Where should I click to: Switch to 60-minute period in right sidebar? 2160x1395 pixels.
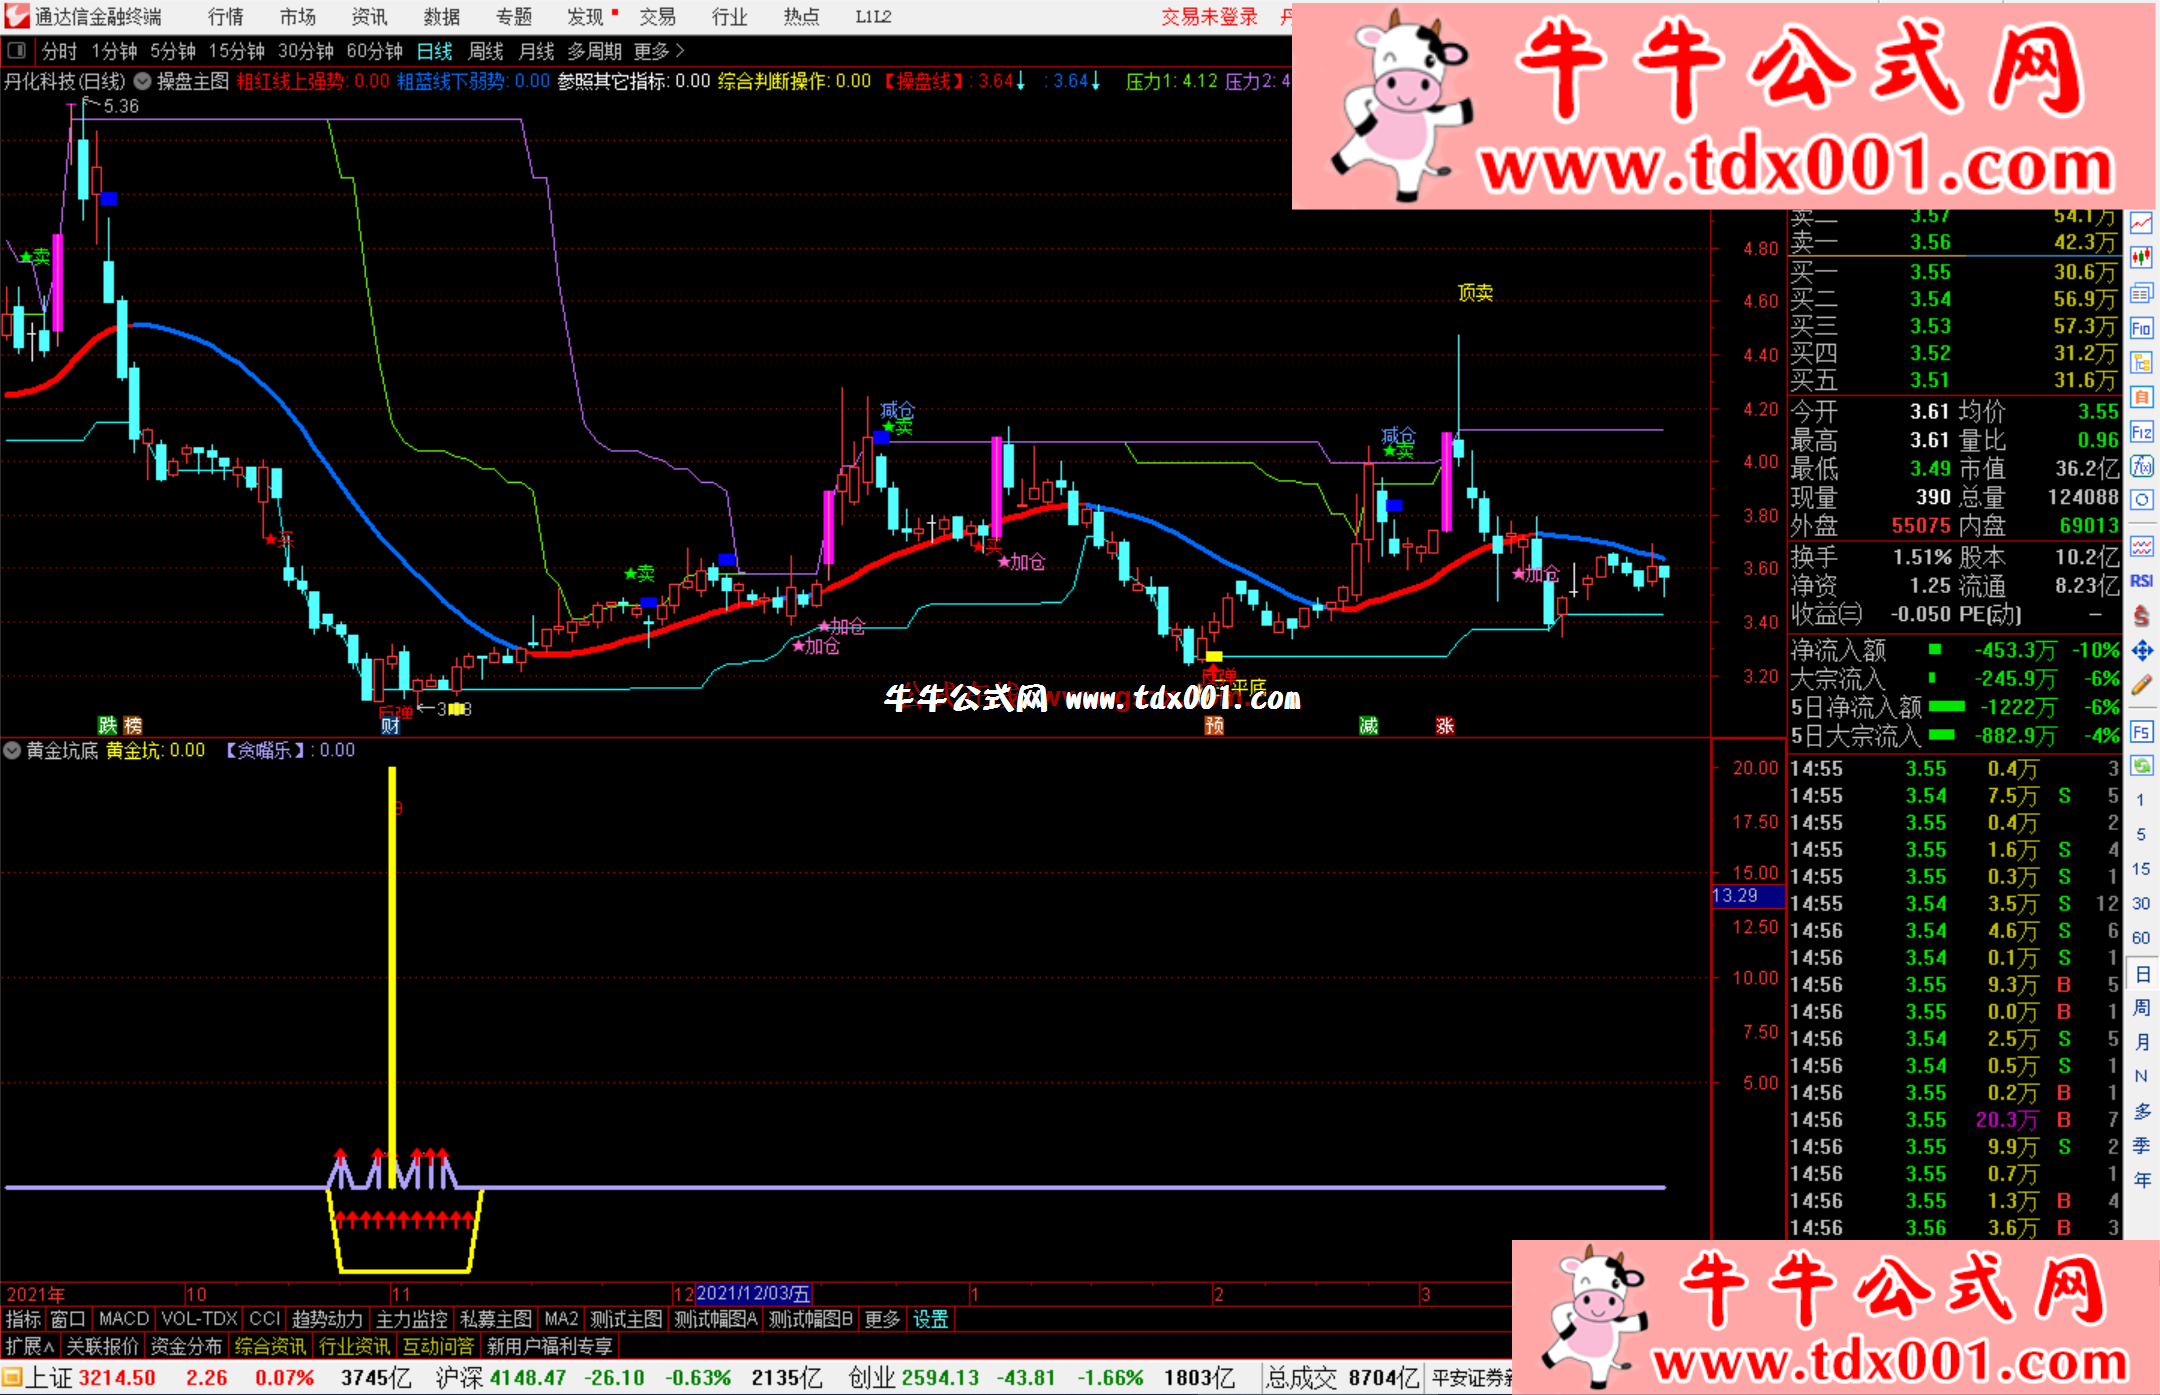tap(2140, 938)
